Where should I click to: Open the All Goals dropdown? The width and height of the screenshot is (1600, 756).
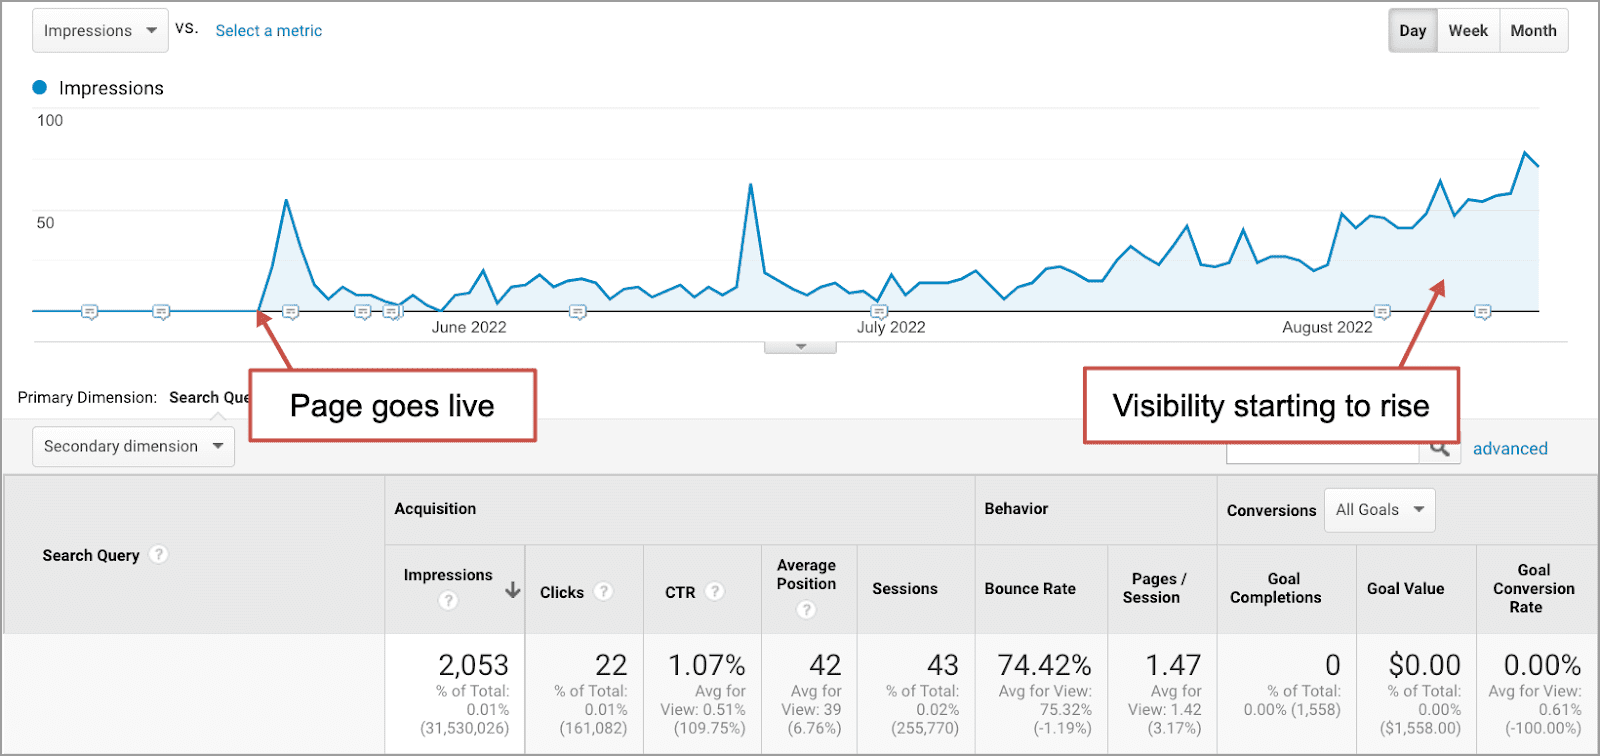click(x=1380, y=510)
